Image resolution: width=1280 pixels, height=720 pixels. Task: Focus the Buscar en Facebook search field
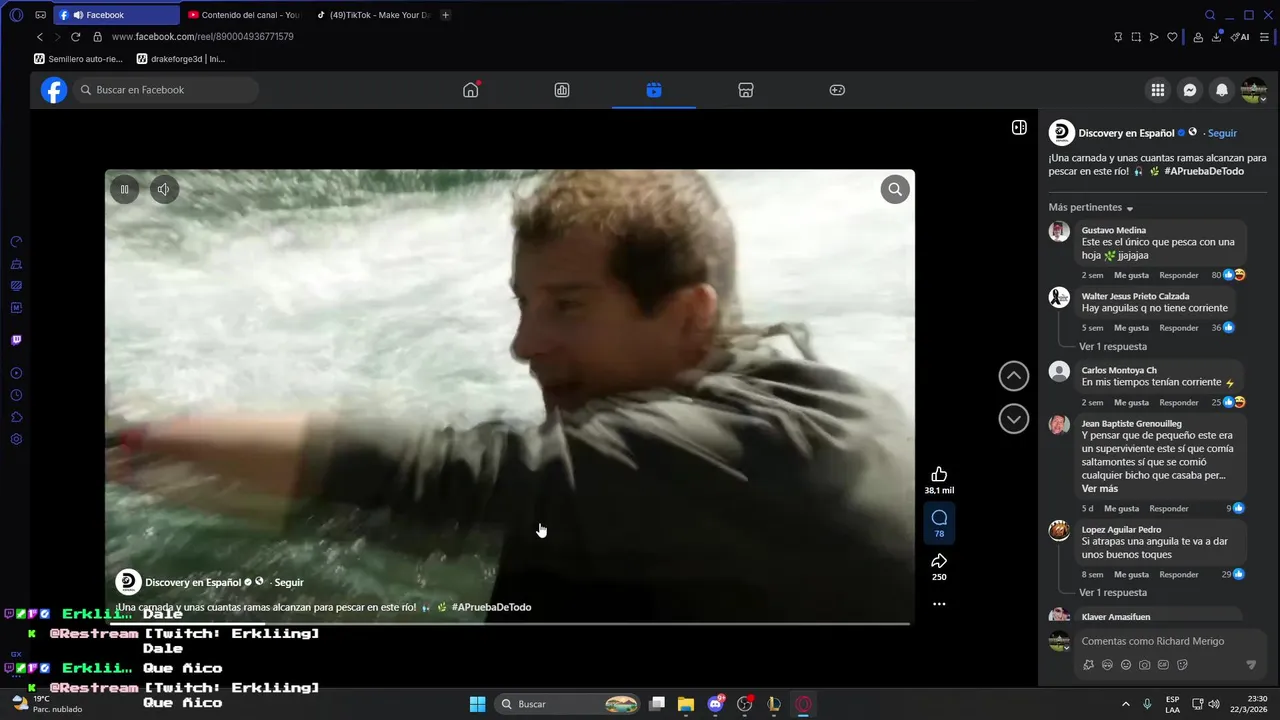(166, 90)
